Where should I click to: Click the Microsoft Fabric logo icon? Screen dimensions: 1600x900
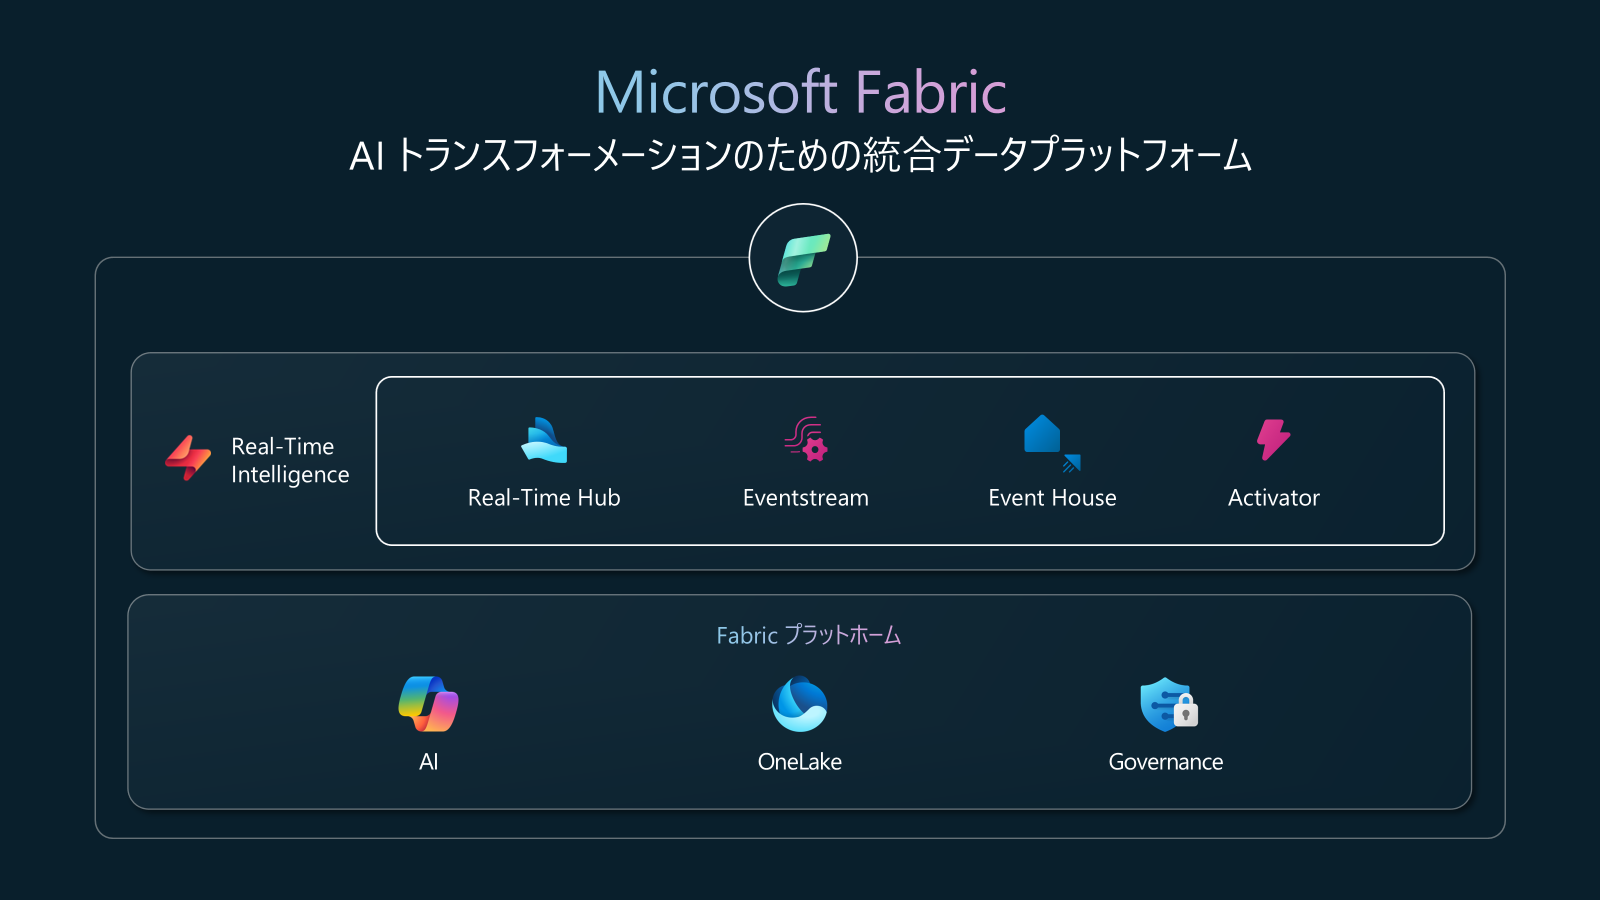coord(803,258)
